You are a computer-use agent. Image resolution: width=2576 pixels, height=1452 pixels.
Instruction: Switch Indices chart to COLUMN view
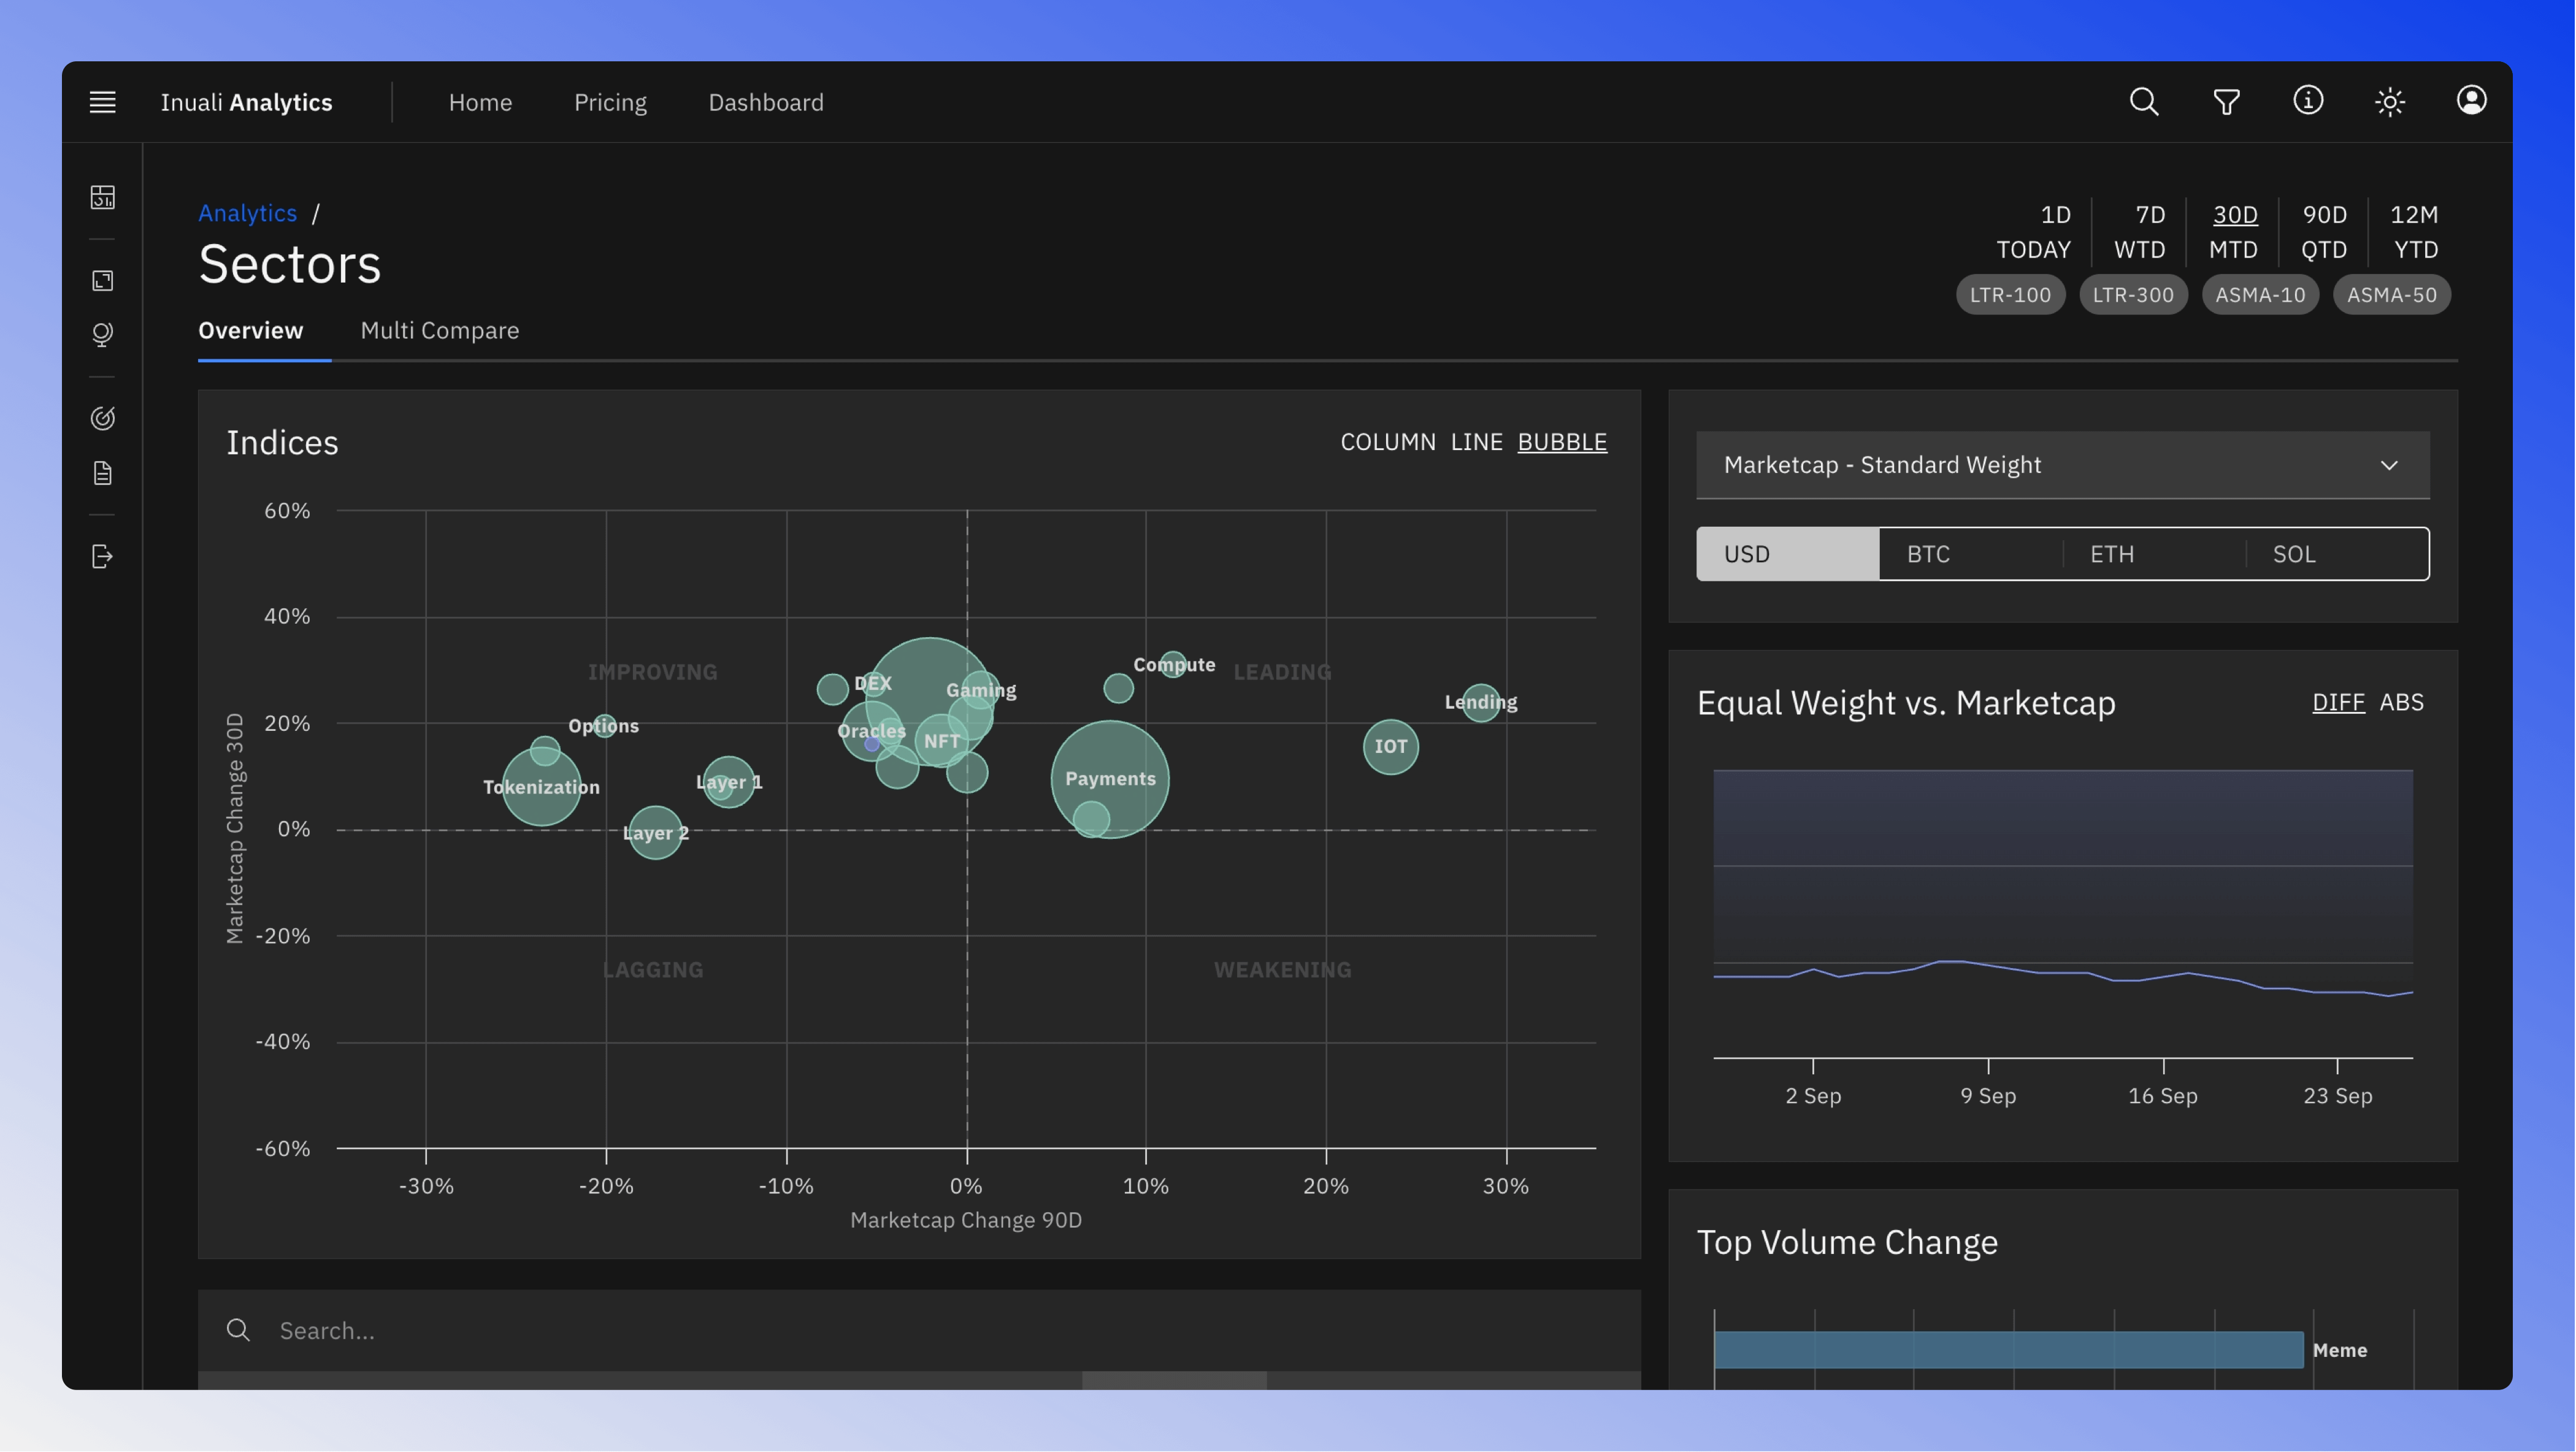point(1387,442)
